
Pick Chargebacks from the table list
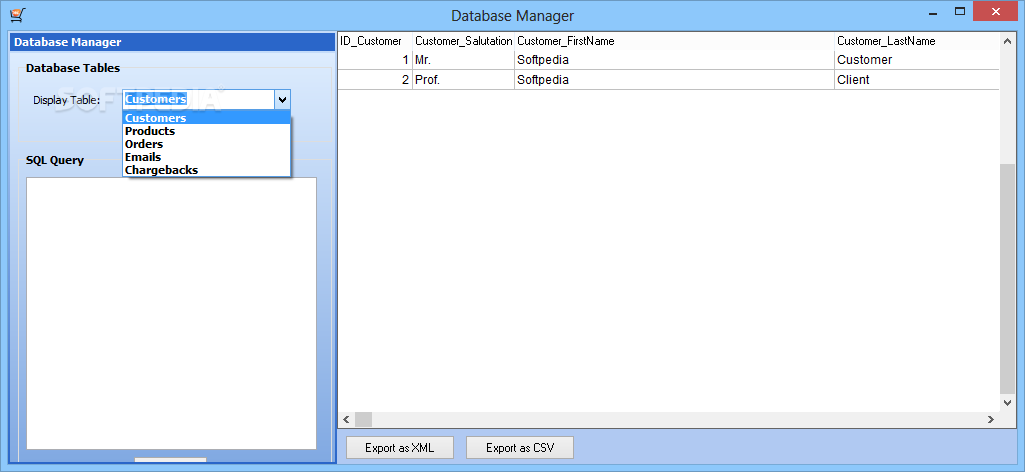click(x=207, y=170)
